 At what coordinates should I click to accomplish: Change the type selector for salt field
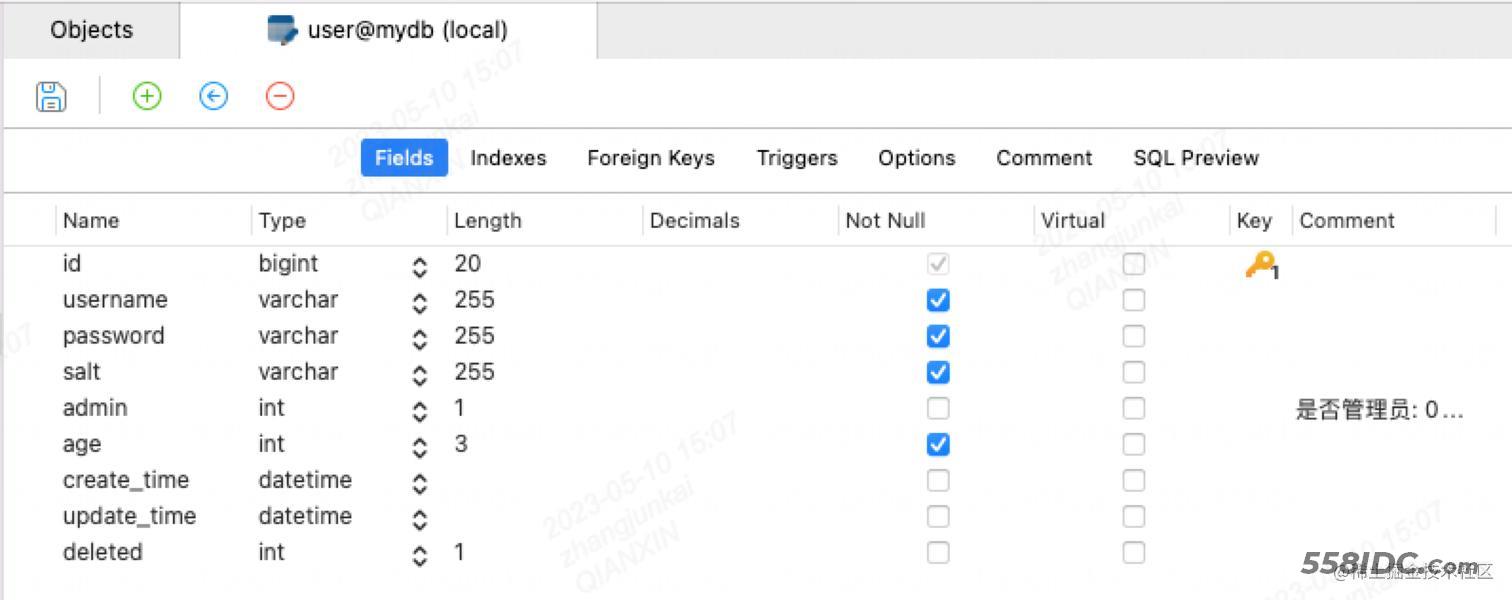point(420,374)
